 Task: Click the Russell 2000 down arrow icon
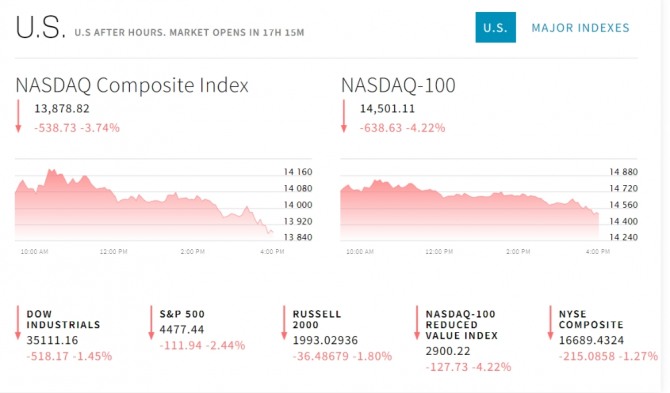(284, 323)
